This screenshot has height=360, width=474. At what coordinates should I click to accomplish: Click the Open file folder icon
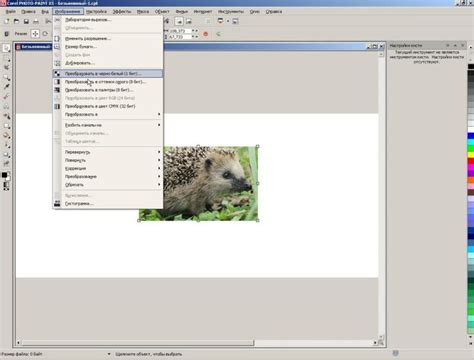tap(16, 21)
